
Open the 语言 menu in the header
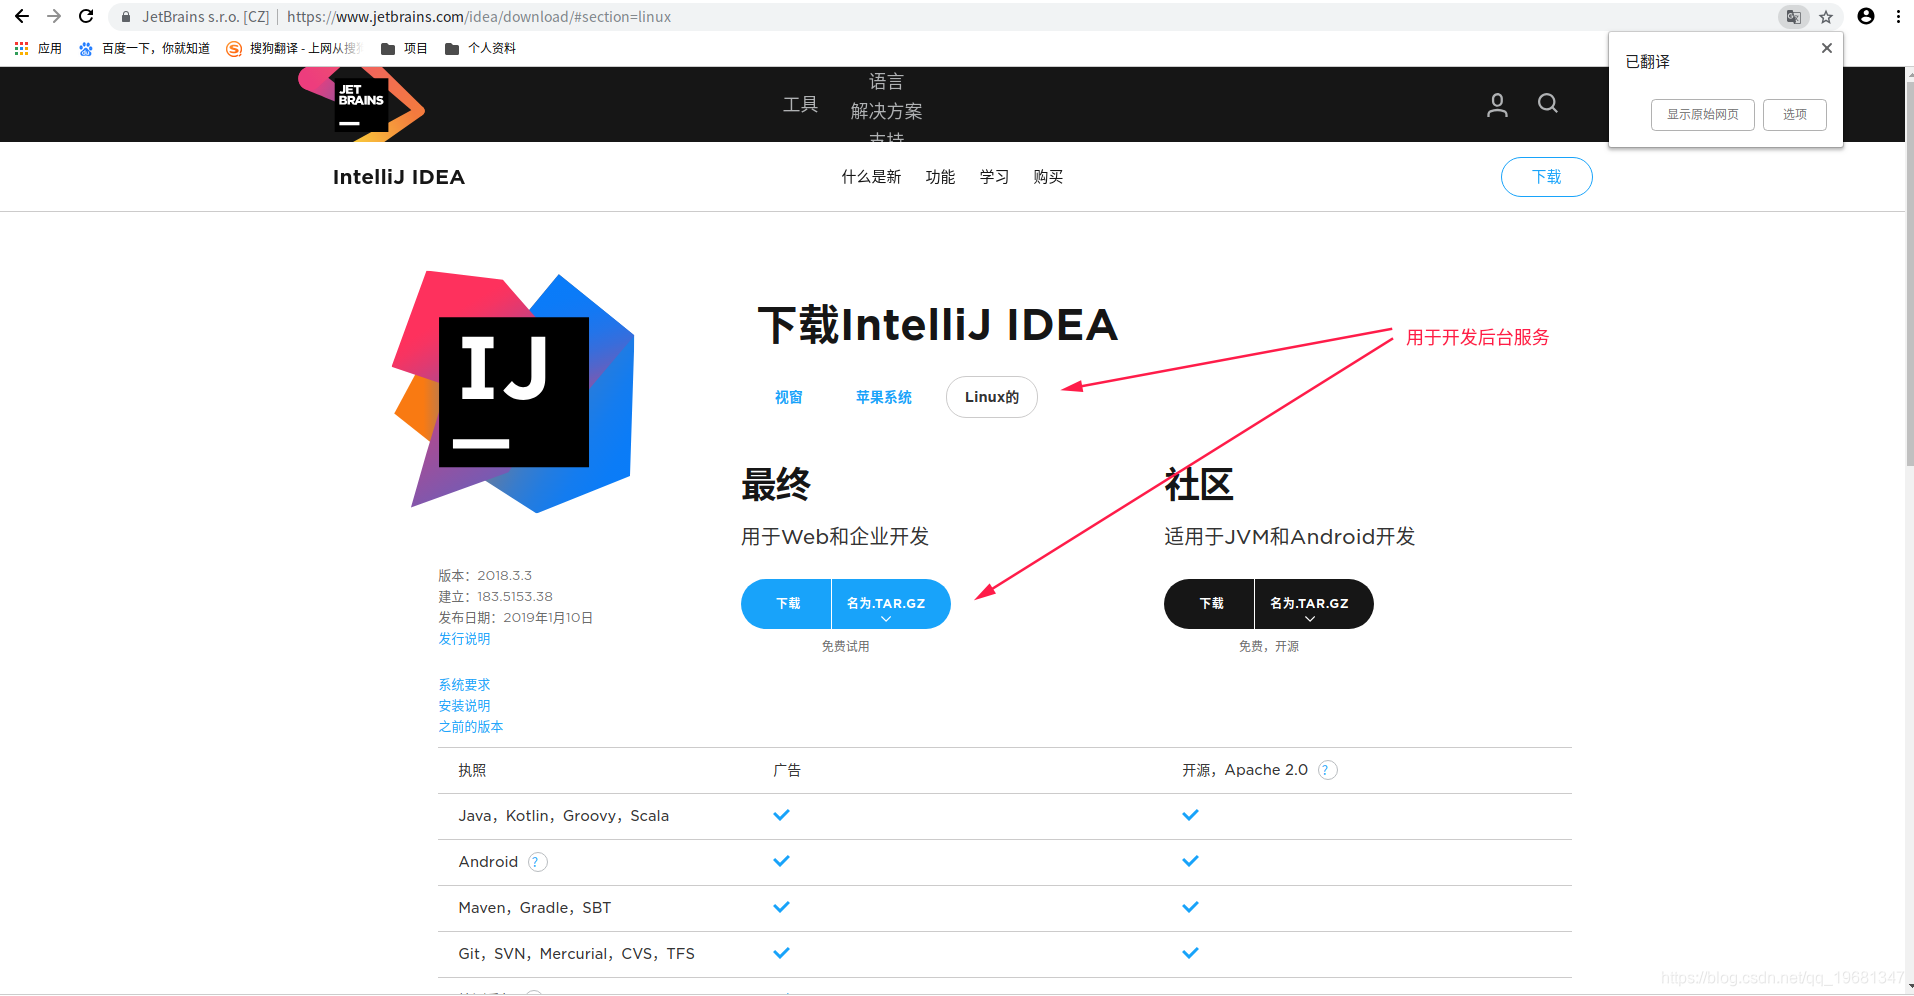pyautogui.click(x=886, y=81)
